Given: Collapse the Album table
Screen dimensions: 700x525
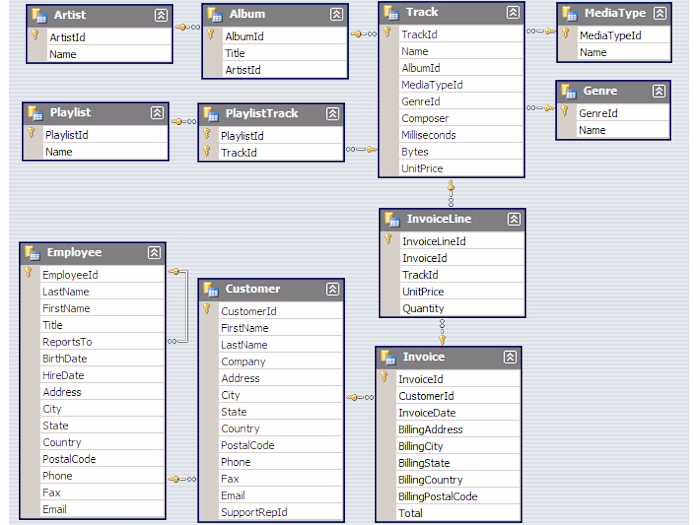Looking at the screenshot, I should point(337,15).
